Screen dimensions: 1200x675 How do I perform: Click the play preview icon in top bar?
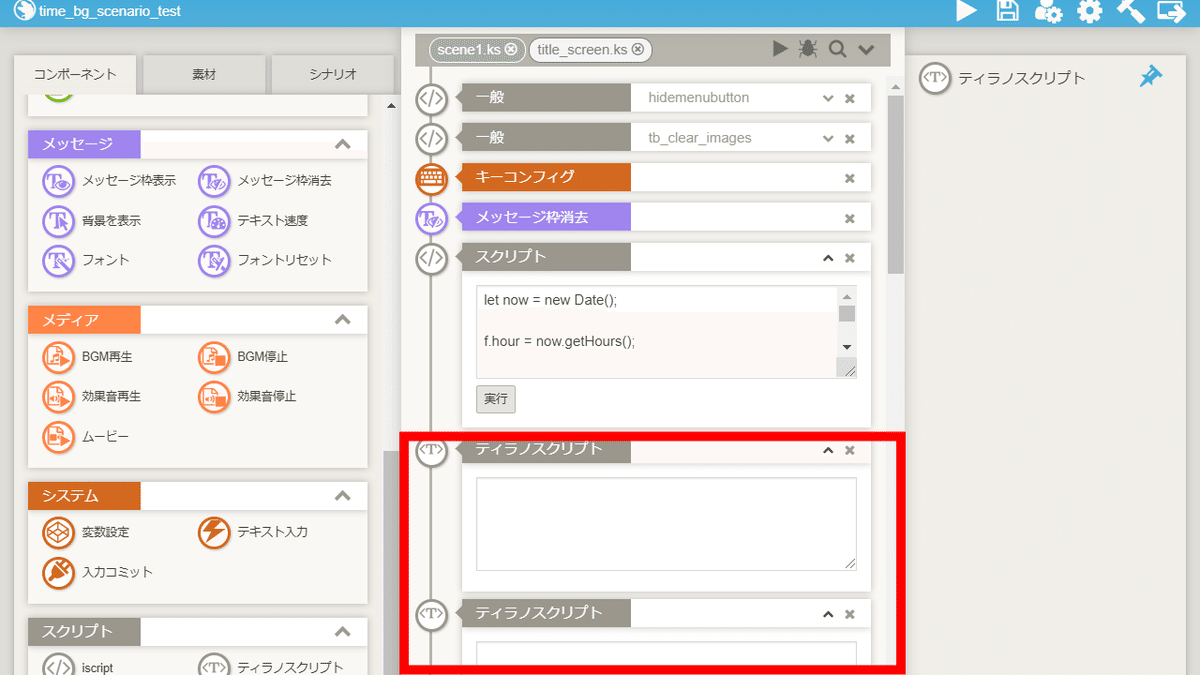(x=966, y=11)
